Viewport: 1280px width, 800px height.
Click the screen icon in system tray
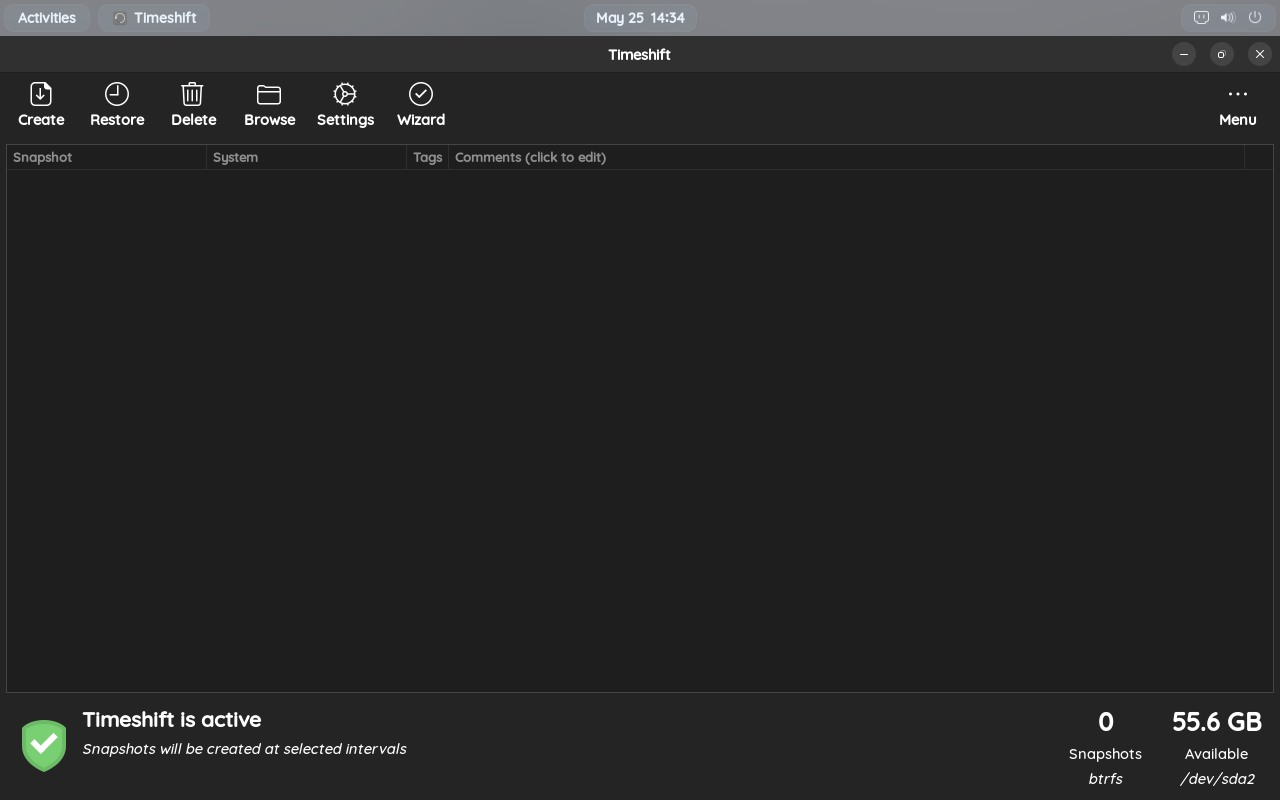click(1201, 18)
